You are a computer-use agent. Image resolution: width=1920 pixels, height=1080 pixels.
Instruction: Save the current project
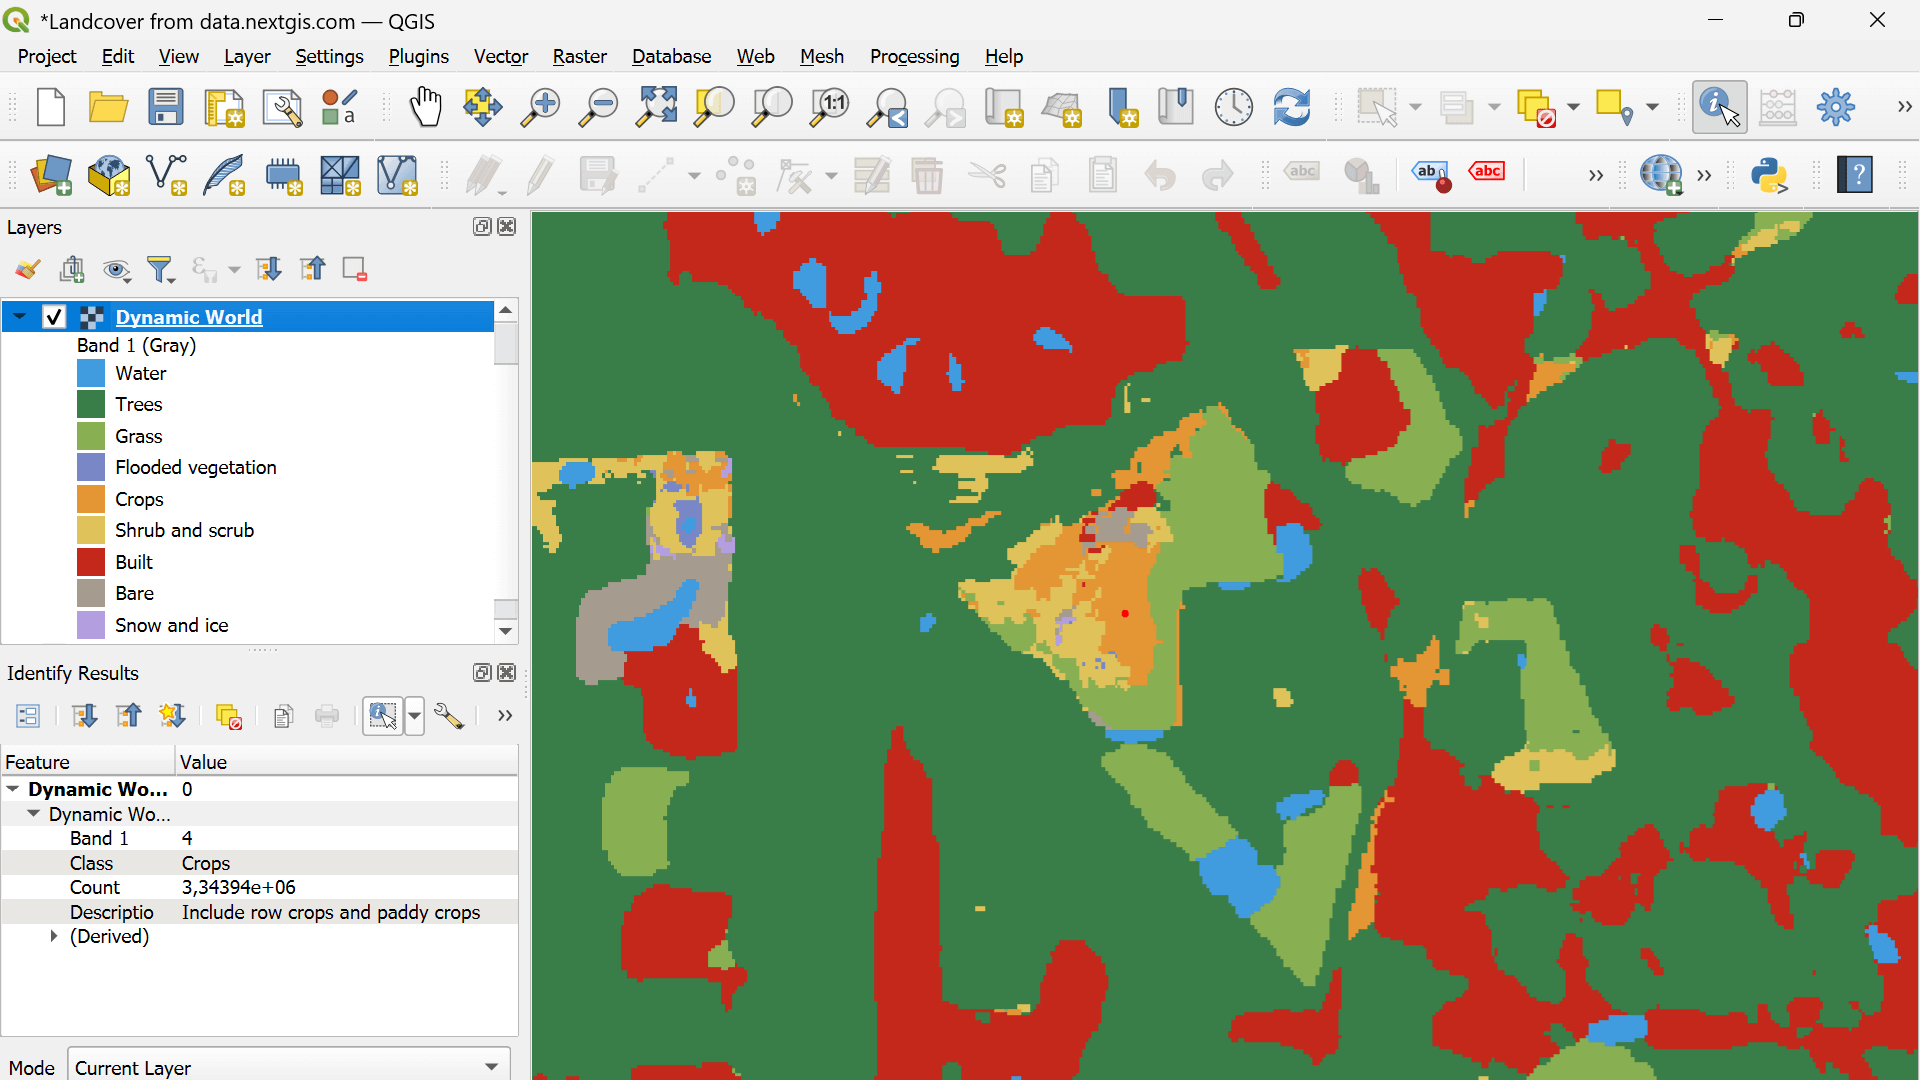pyautogui.click(x=166, y=107)
